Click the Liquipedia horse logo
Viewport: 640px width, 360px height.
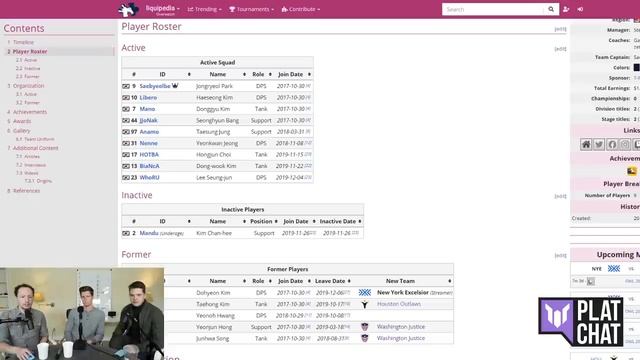point(128,9)
